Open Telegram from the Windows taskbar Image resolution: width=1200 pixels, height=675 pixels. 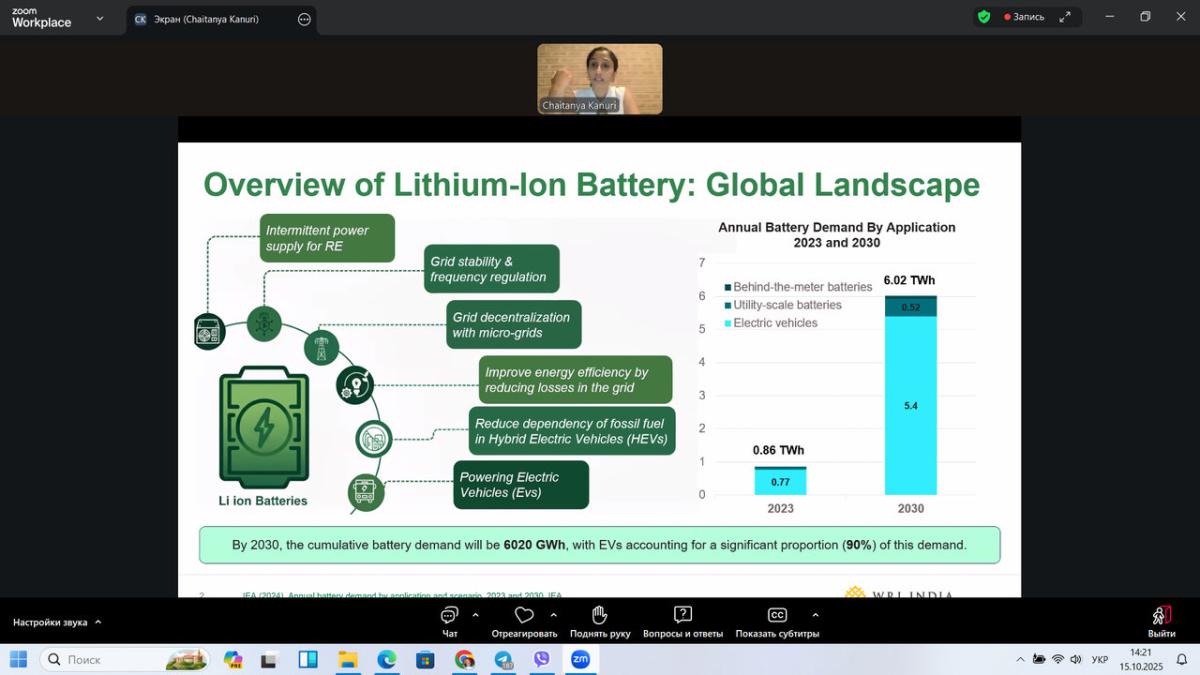coord(503,659)
